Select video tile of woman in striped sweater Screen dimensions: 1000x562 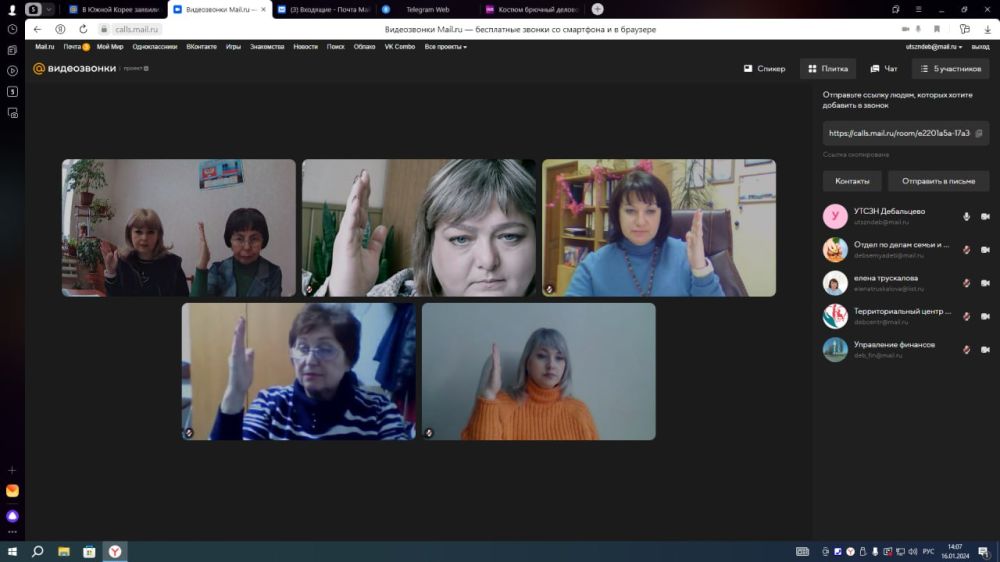[x=298, y=371]
